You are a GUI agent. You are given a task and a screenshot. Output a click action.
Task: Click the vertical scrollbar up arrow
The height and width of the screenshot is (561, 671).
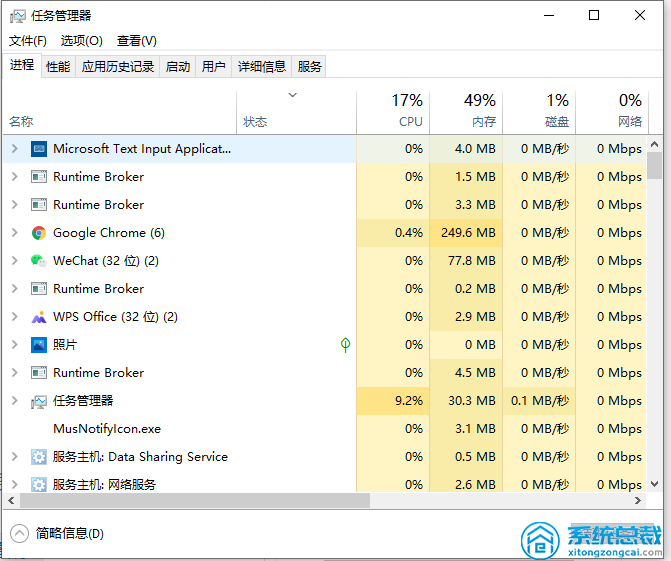click(x=655, y=144)
